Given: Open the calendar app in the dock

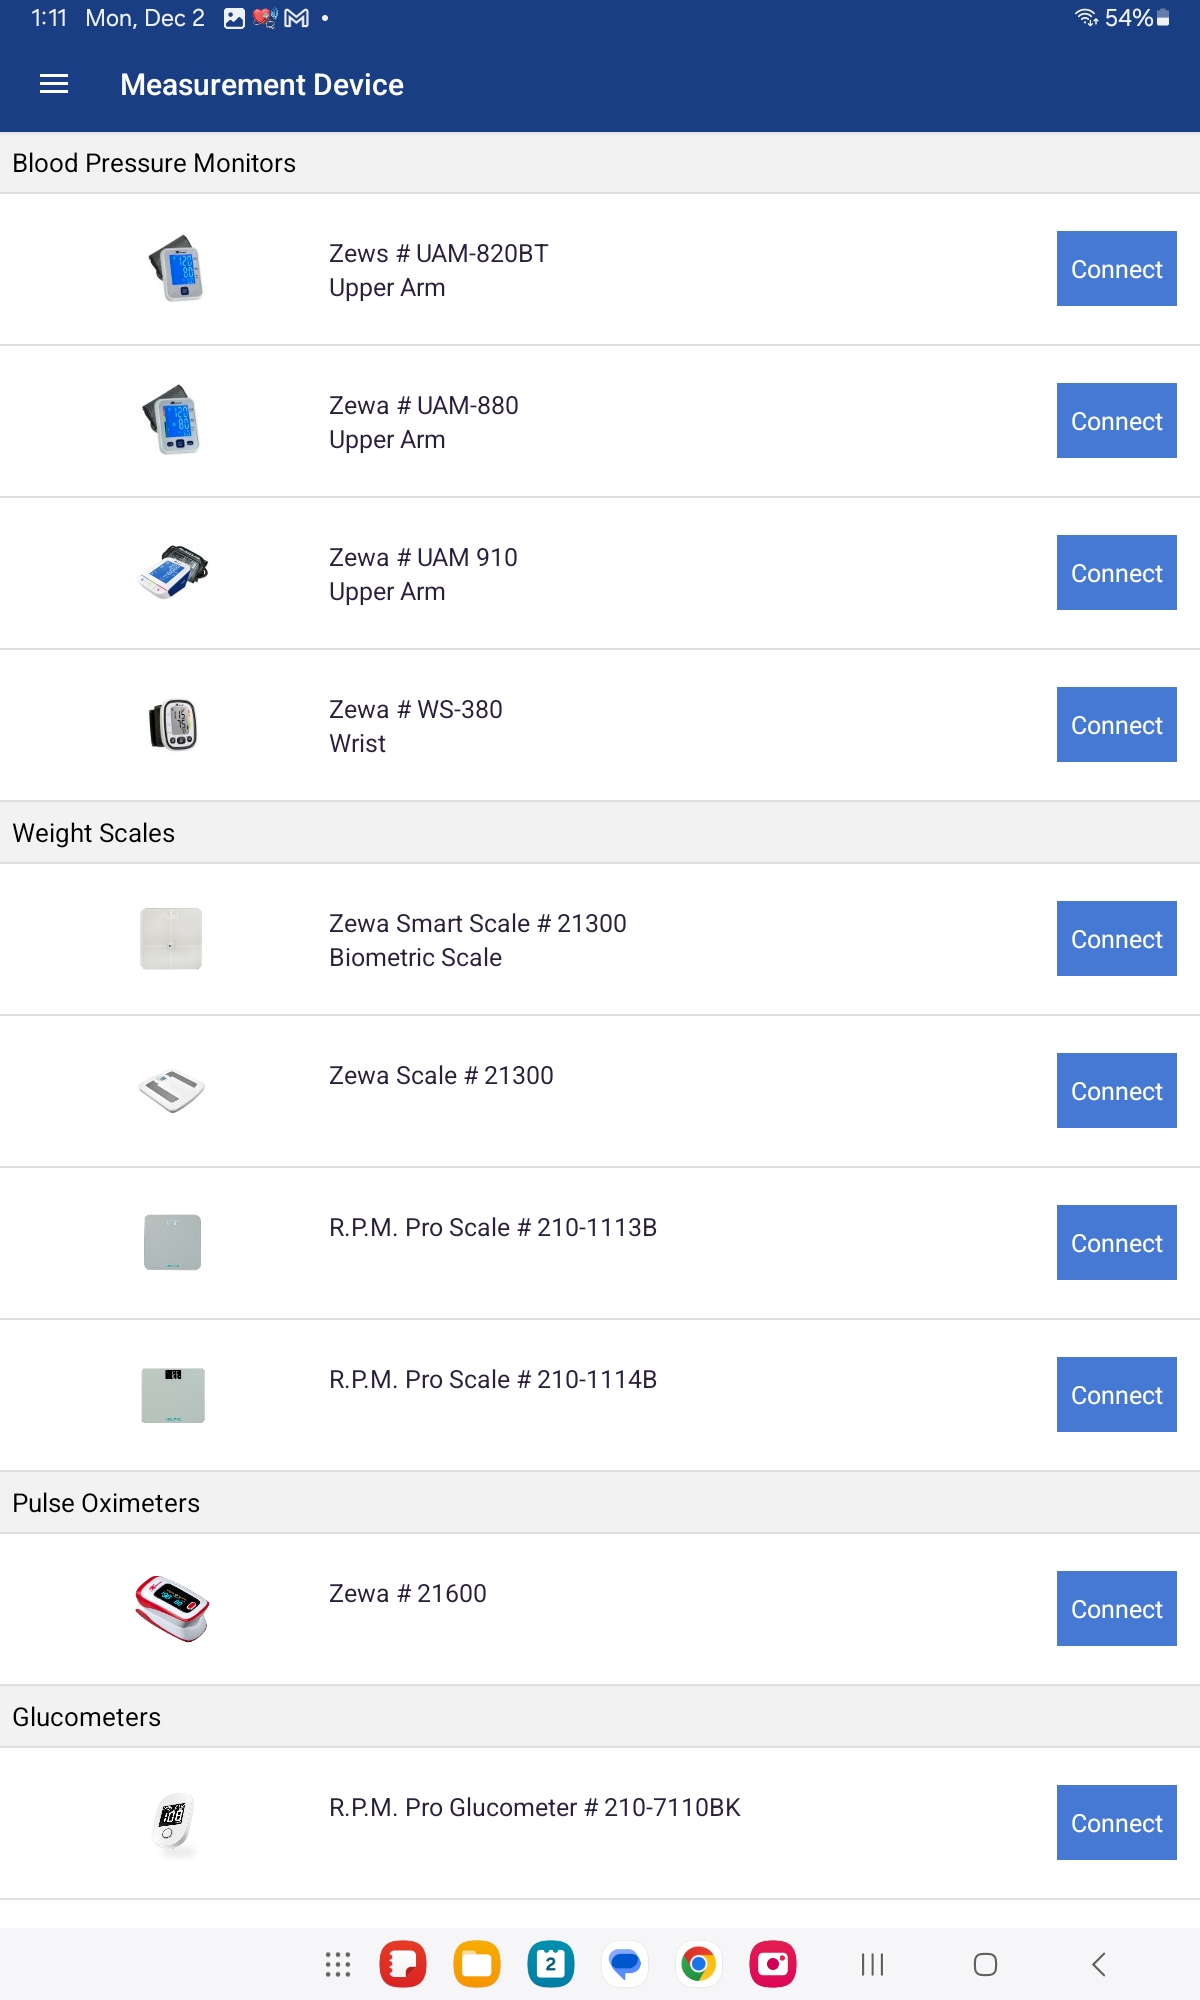Looking at the screenshot, I should pos(551,1964).
